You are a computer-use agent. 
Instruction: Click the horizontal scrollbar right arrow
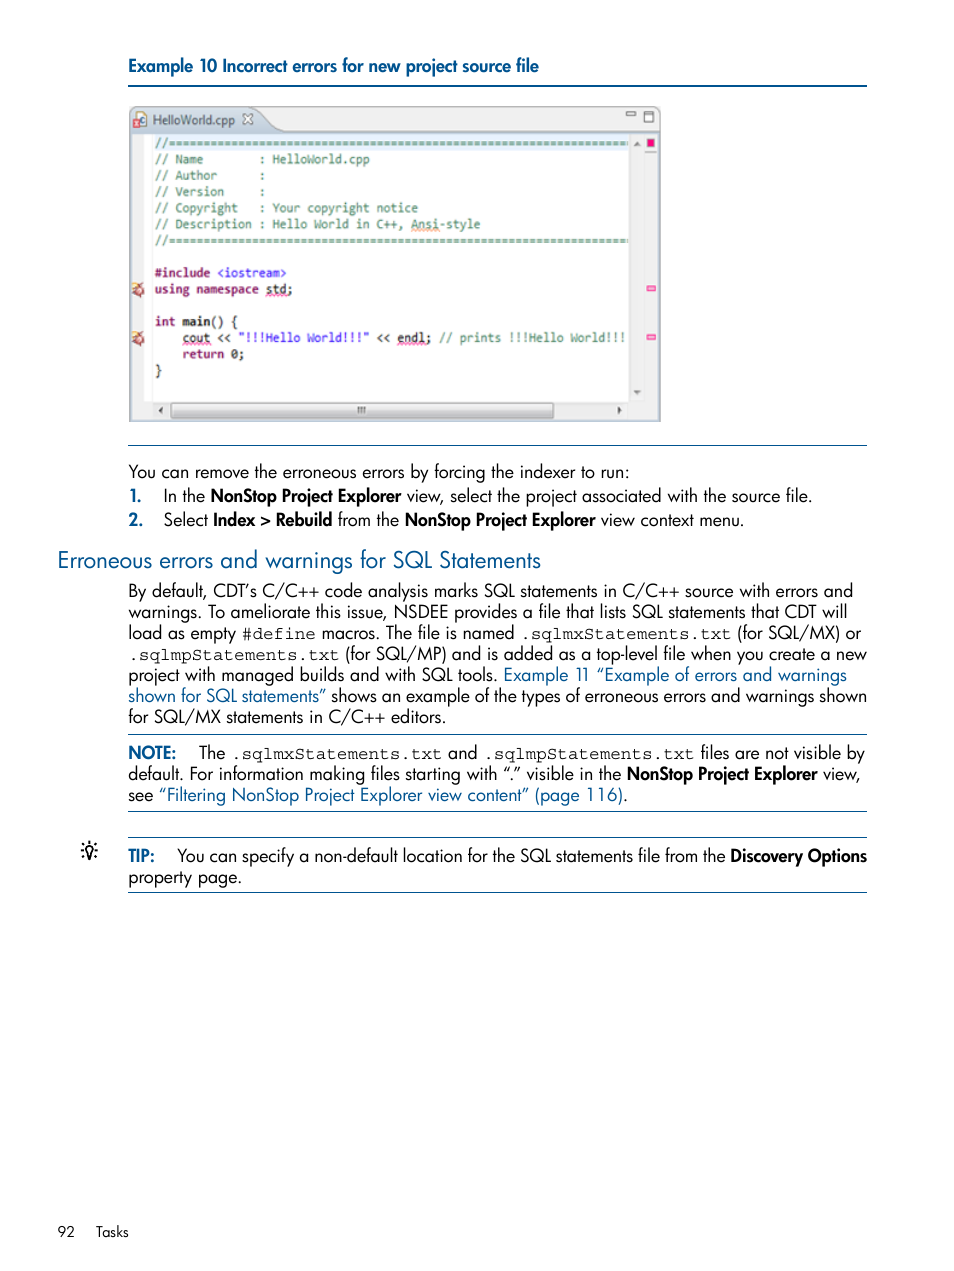tap(619, 410)
